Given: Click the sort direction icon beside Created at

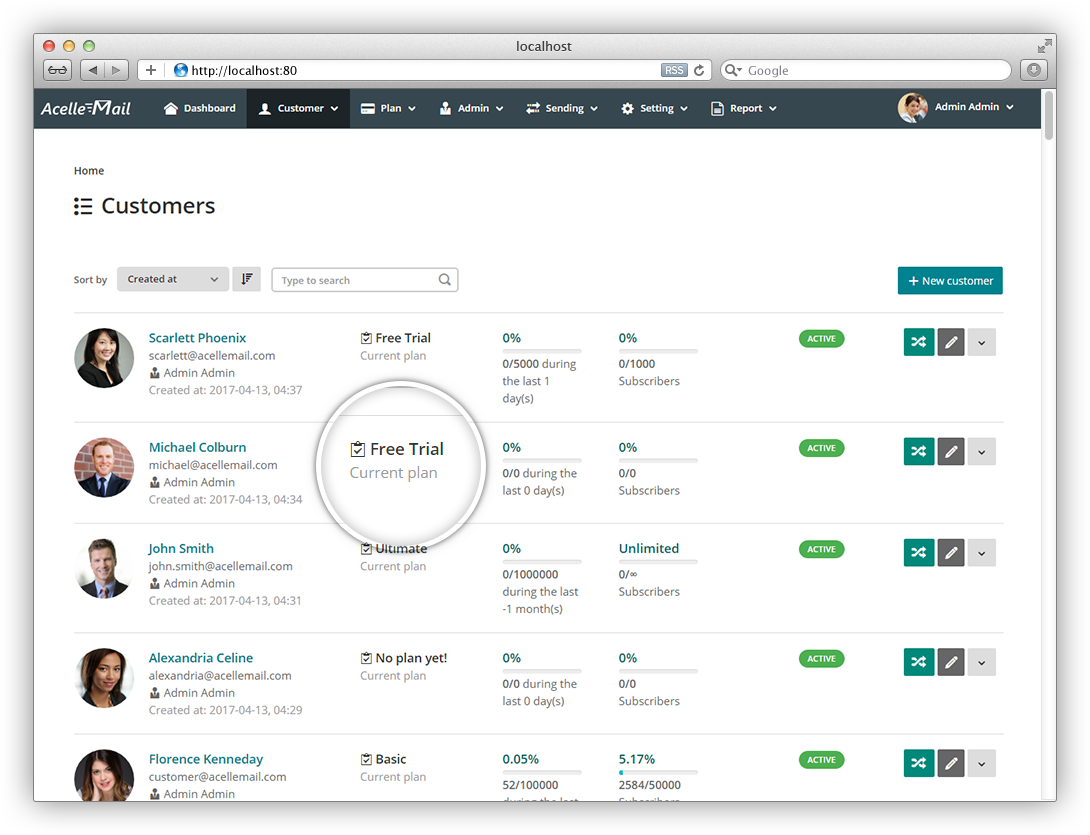Looking at the screenshot, I should [246, 279].
